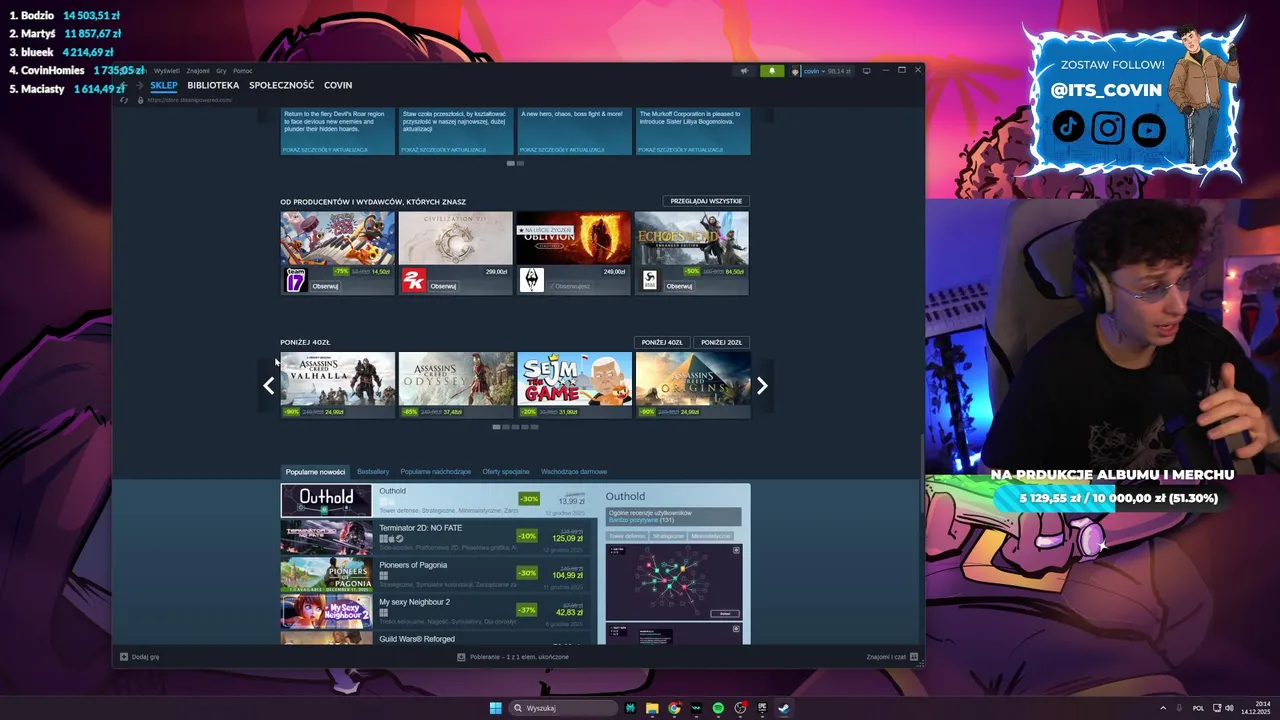1280x720 pixels.
Task: Open File Explorer from the taskbar
Action: [652, 708]
